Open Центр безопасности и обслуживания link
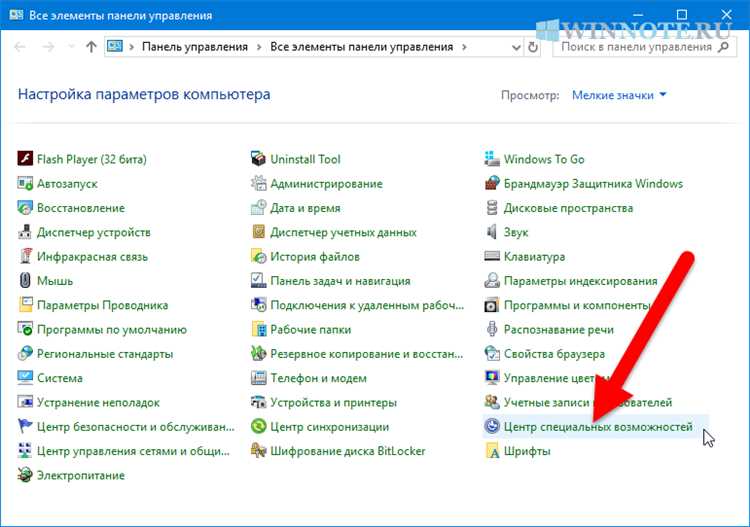Image resolution: width=750 pixels, height=527 pixels. pos(136,426)
